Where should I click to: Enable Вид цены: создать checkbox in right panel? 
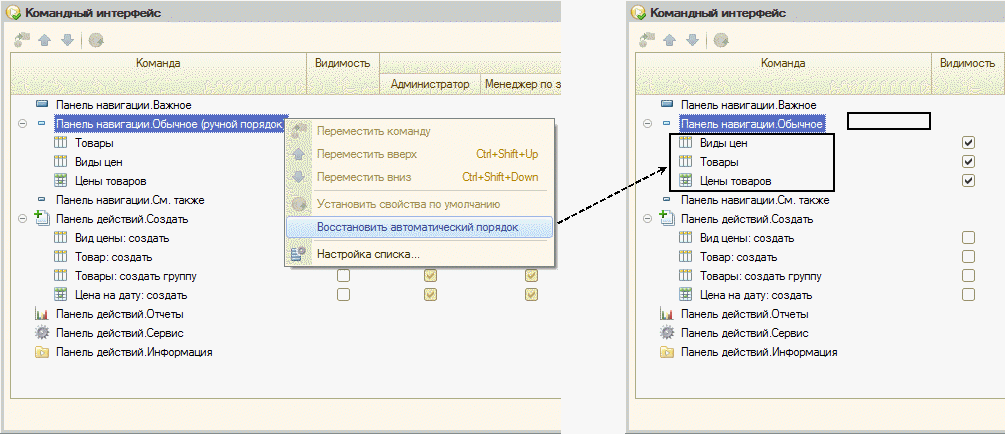(968, 238)
